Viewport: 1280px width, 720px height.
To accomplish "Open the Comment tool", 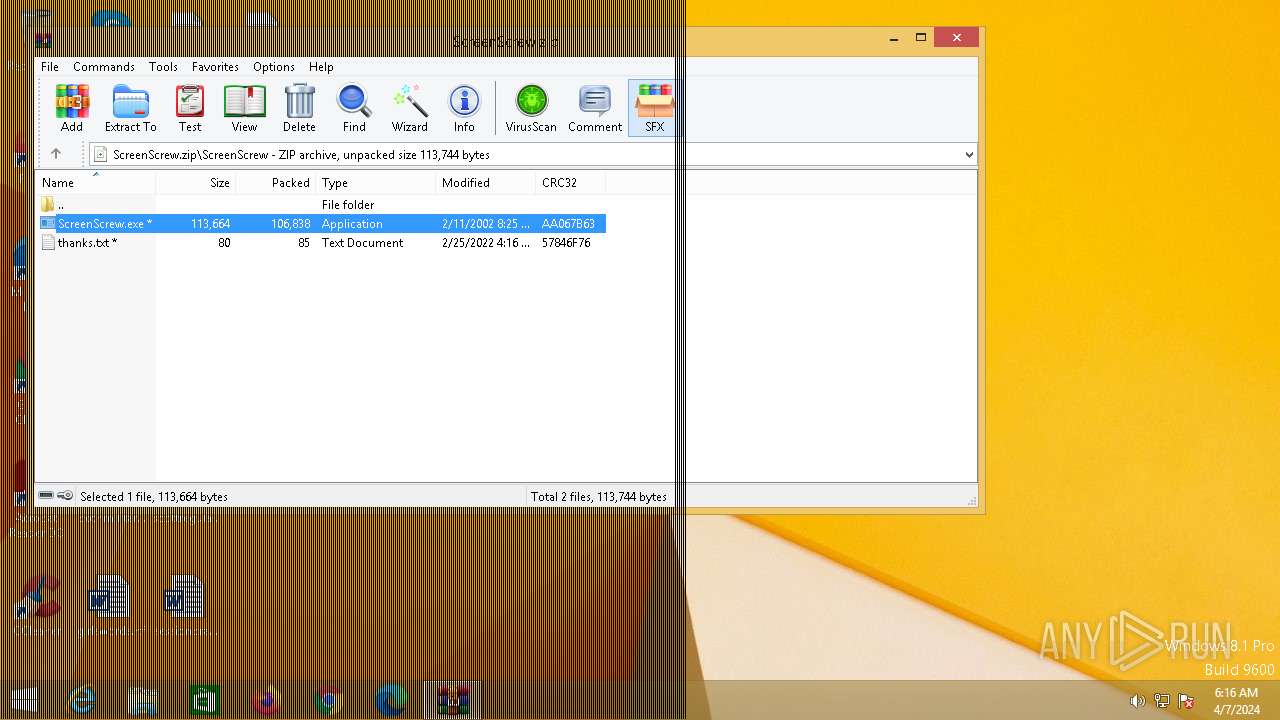I will click(x=595, y=108).
